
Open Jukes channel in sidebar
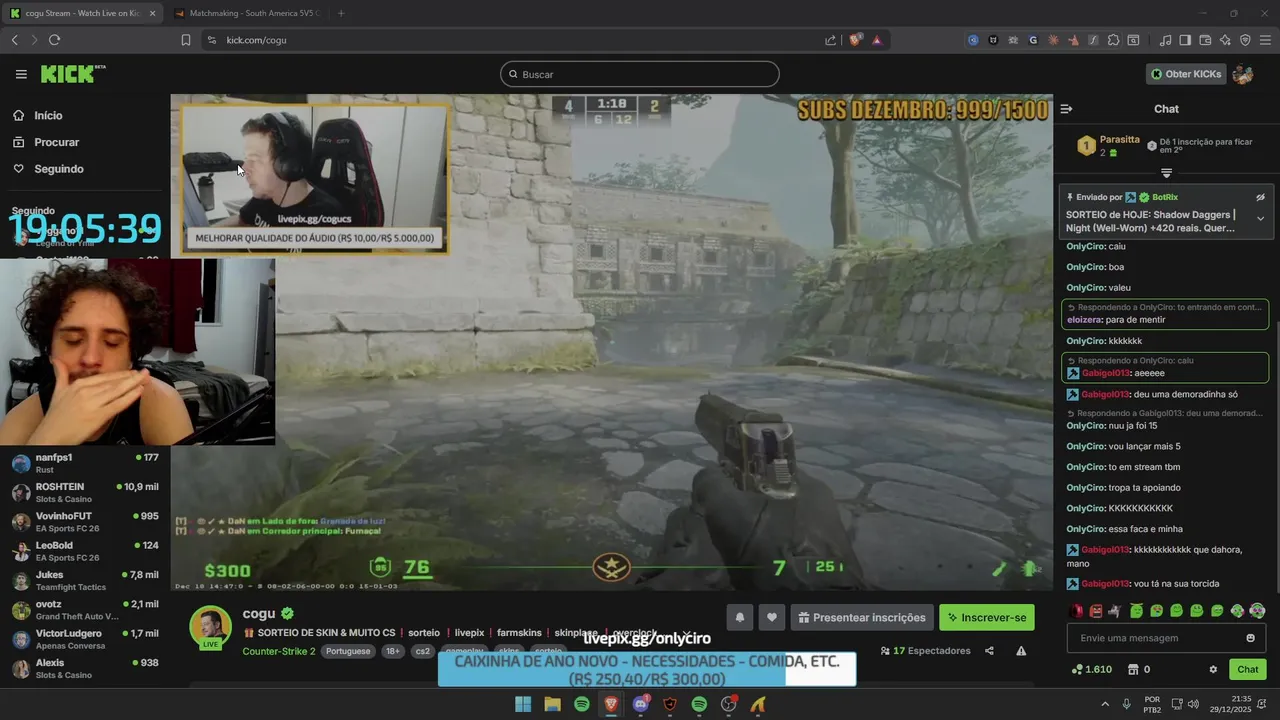click(85, 580)
